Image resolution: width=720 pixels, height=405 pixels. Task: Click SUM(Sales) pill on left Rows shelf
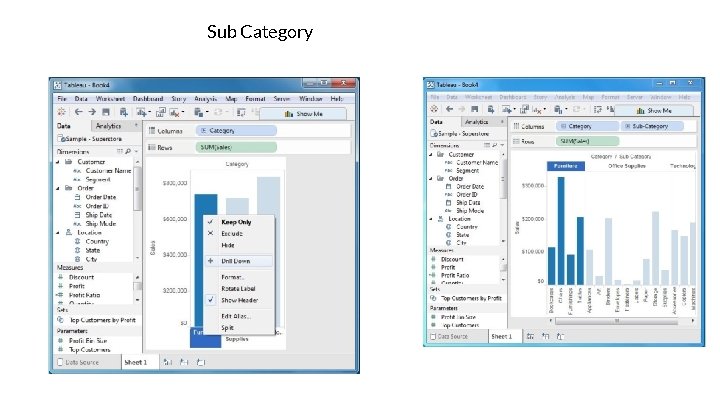click(x=236, y=147)
